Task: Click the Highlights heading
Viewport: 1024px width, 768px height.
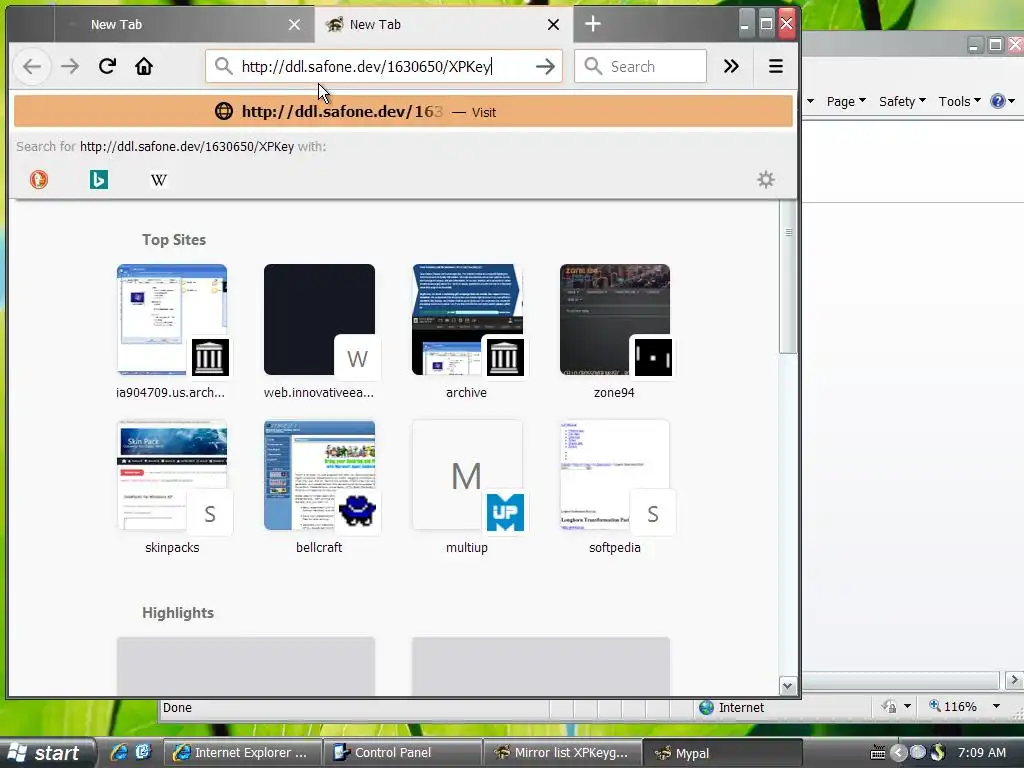Action: [x=178, y=613]
